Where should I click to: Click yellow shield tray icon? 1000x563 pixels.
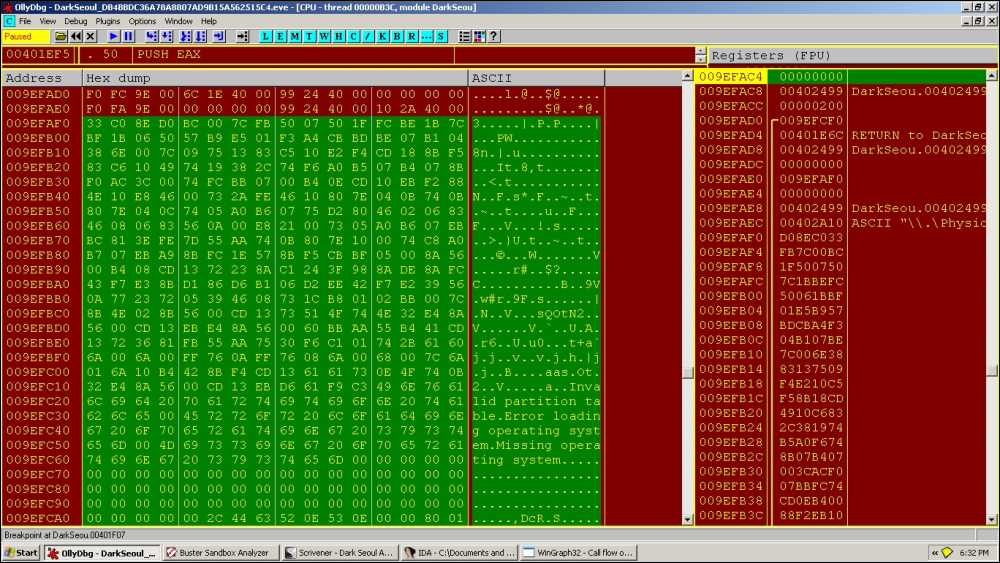pos(947,553)
